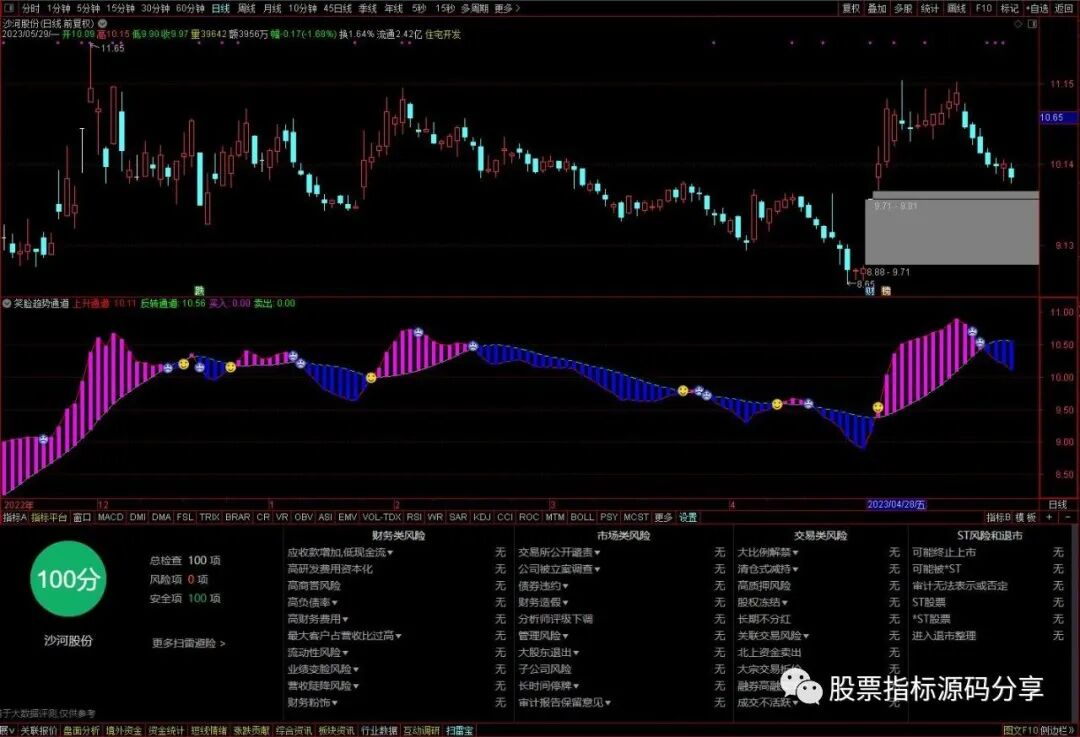
Task: Switch to 分时 intraday view
Action: pos(31,8)
